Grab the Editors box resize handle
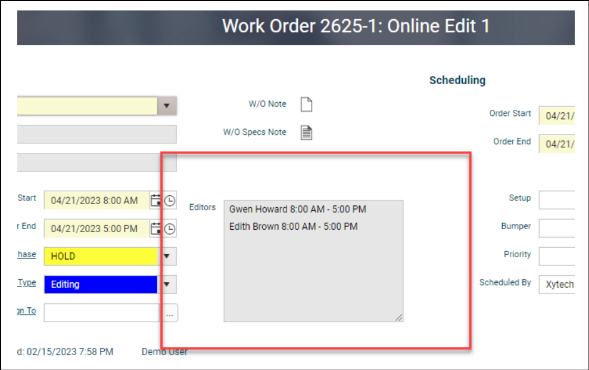Viewport: 589px width, 370px height. (x=399, y=317)
